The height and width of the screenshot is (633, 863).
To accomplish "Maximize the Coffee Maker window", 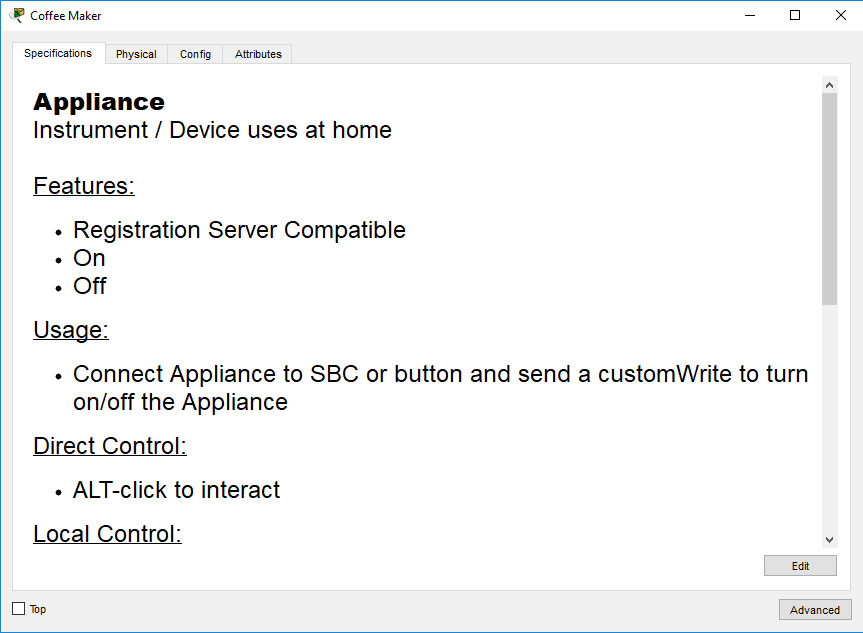I will [795, 15].
